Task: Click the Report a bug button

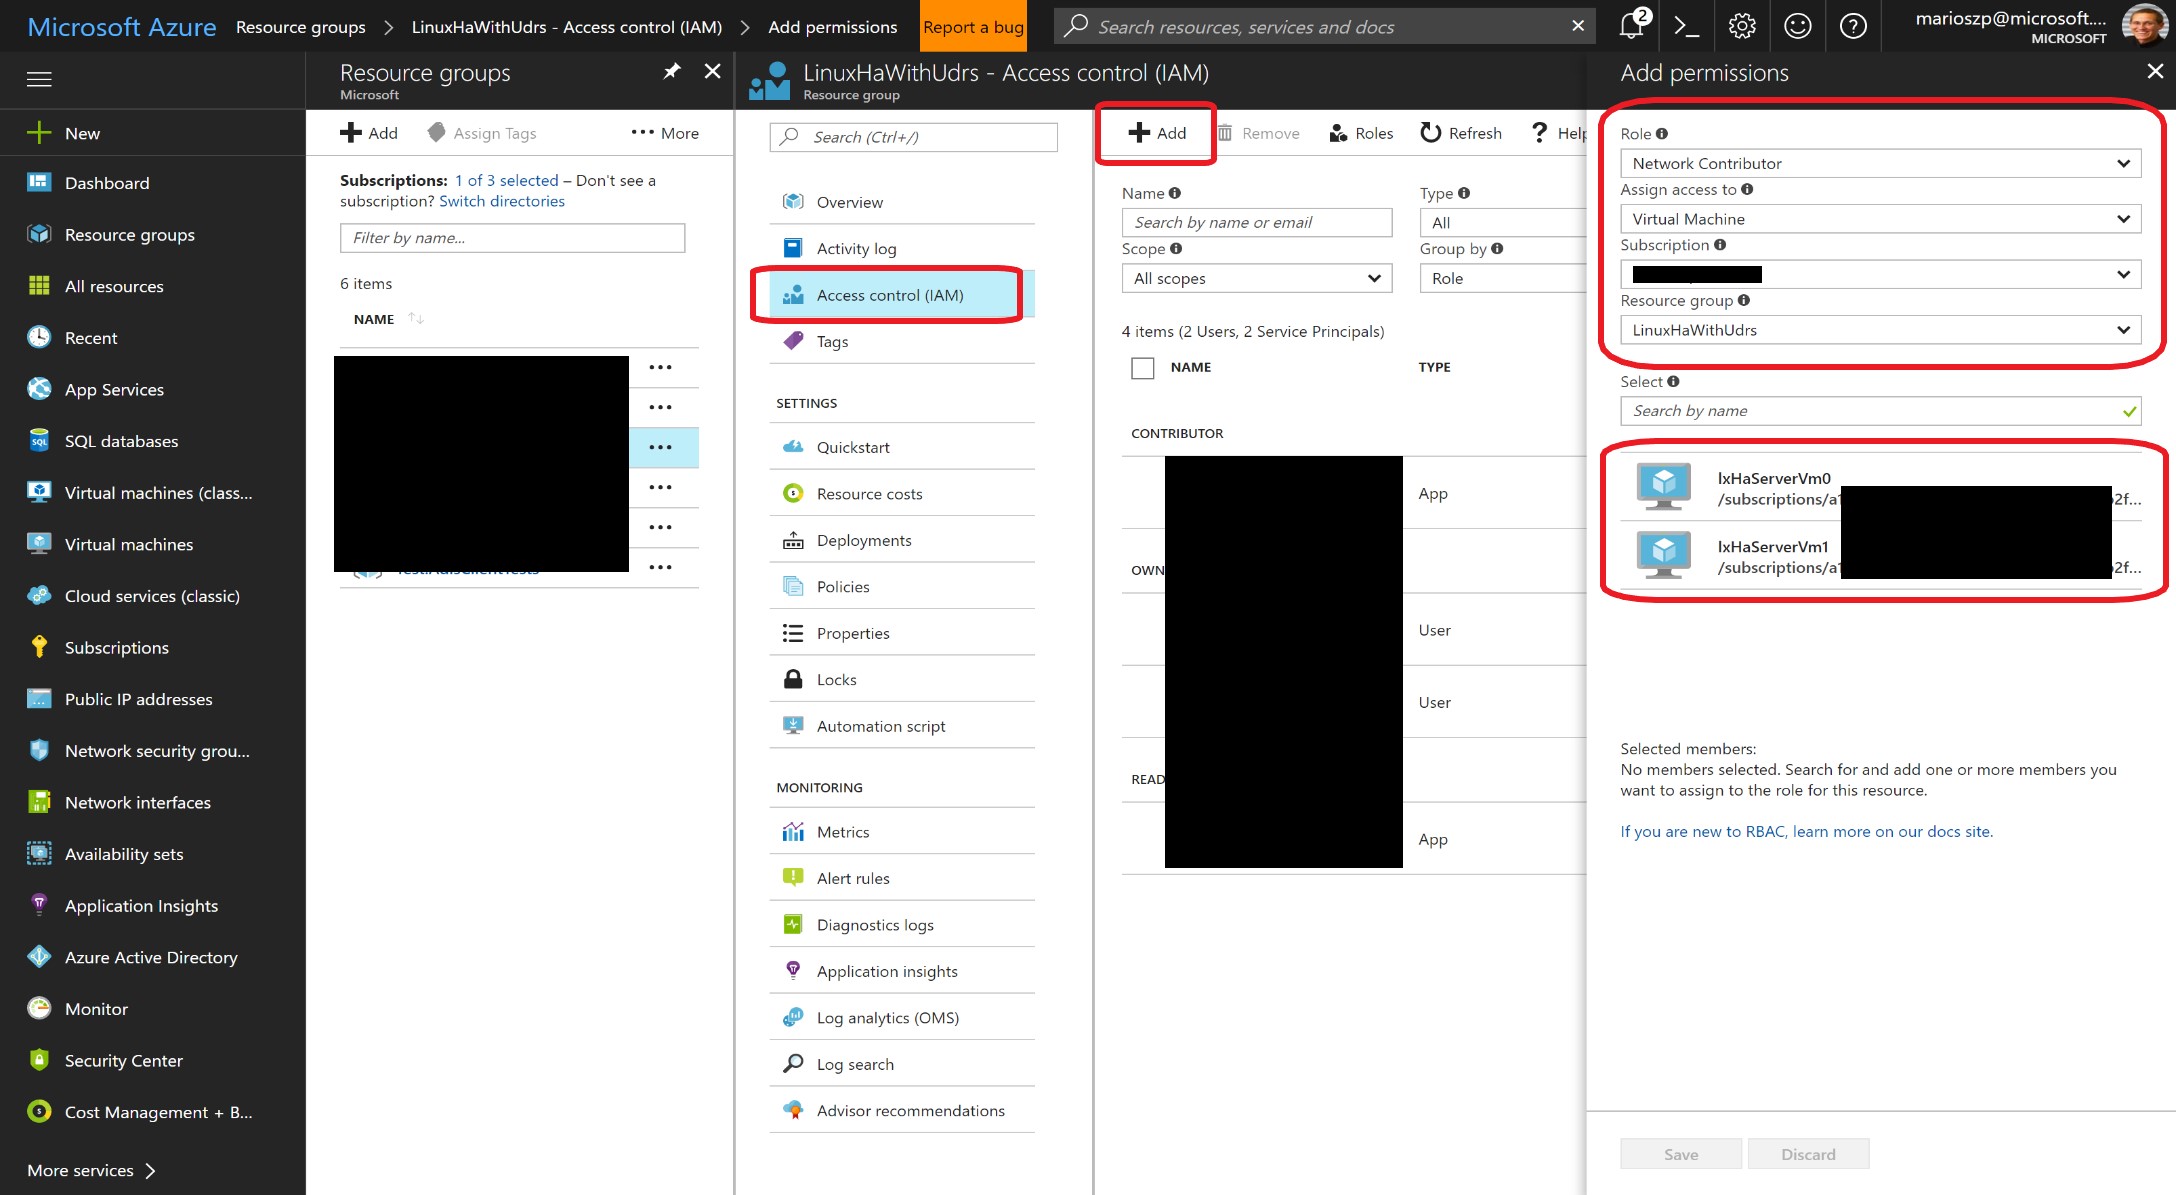Action: [973, 27]
